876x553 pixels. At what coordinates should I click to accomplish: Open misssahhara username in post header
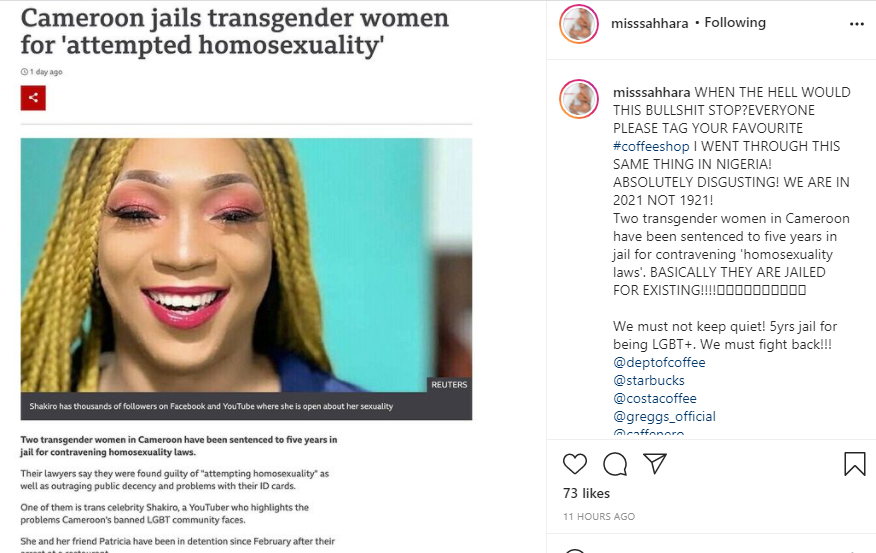pos(649,23)
